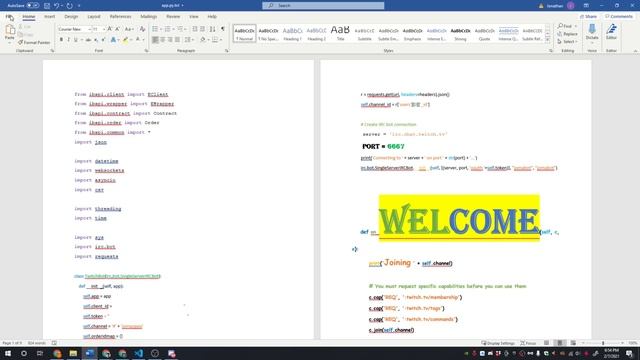Open the Design tab
Screen dimensions: 640x360
tap(71, 17)
